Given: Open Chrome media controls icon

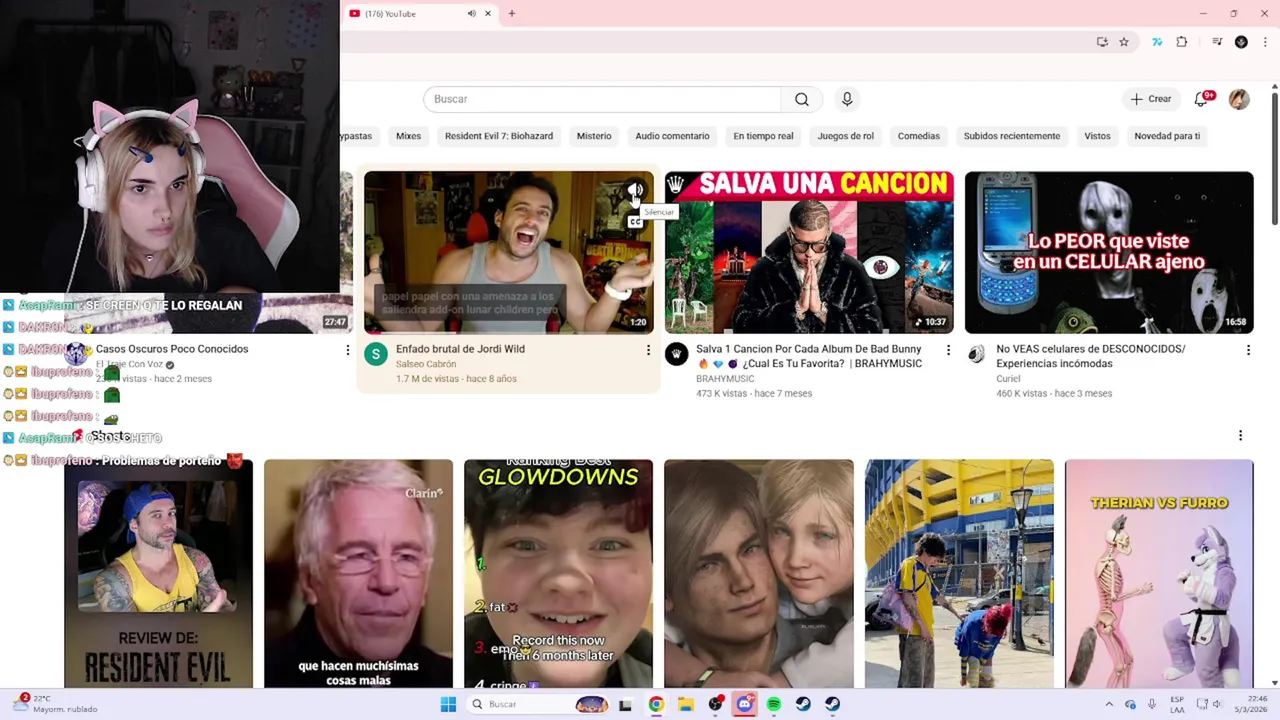Looking at the screenshot, I should [x=1217, y=42].
